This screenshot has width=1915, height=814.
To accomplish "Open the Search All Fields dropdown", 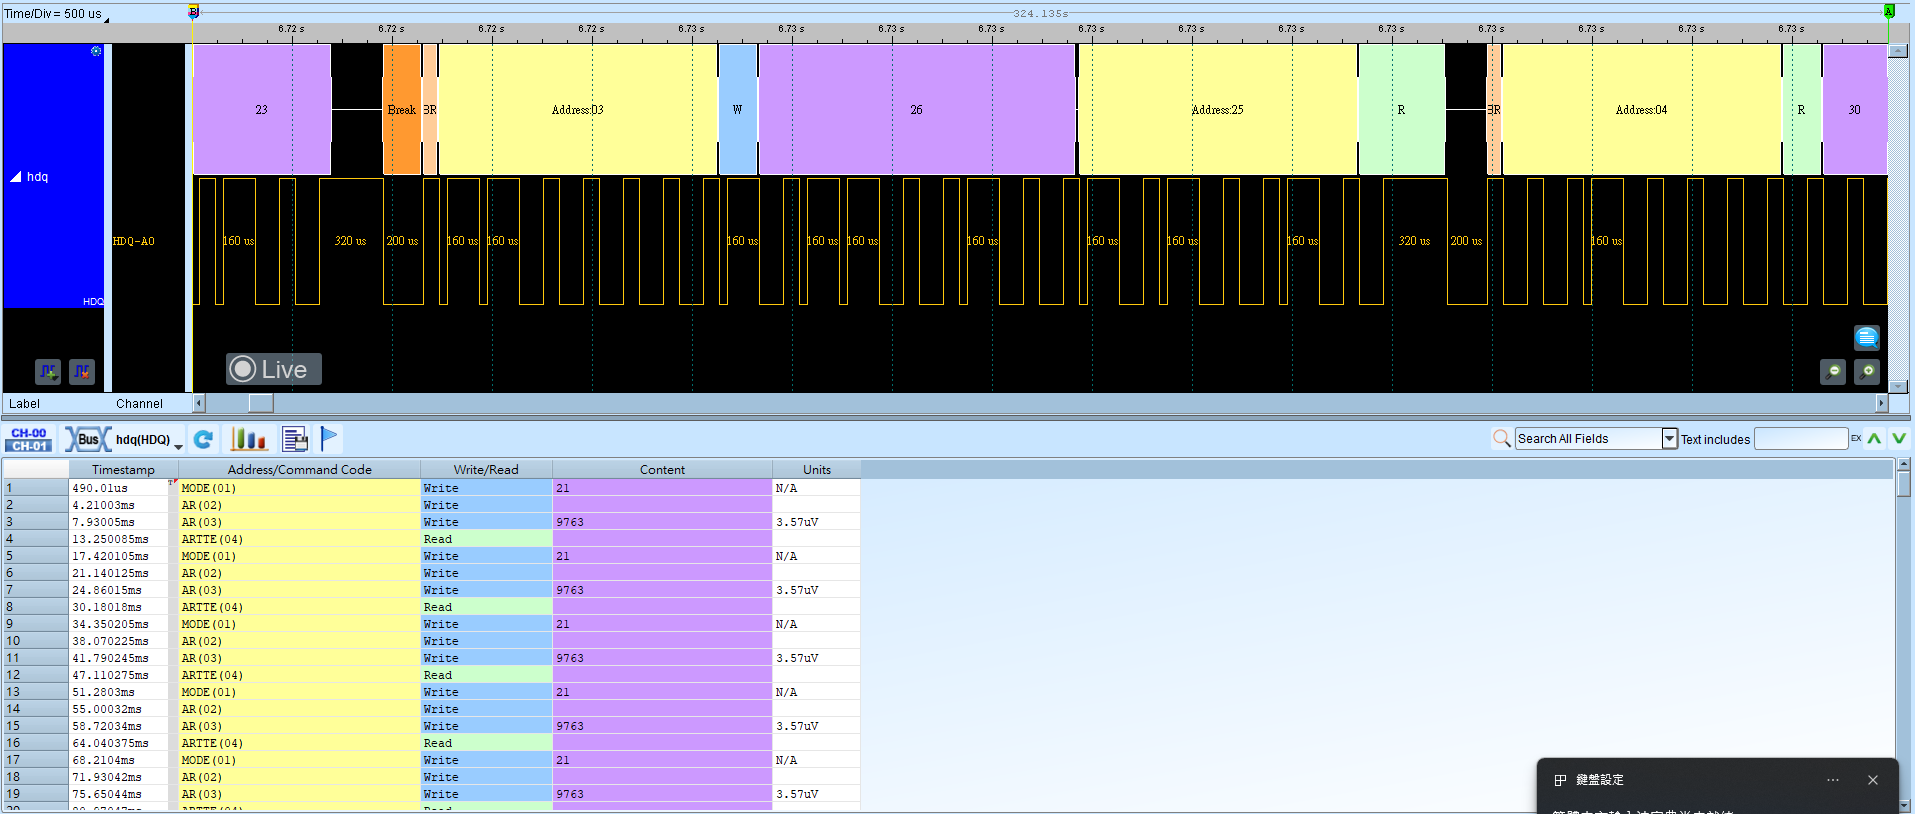I will (1669, 439).
